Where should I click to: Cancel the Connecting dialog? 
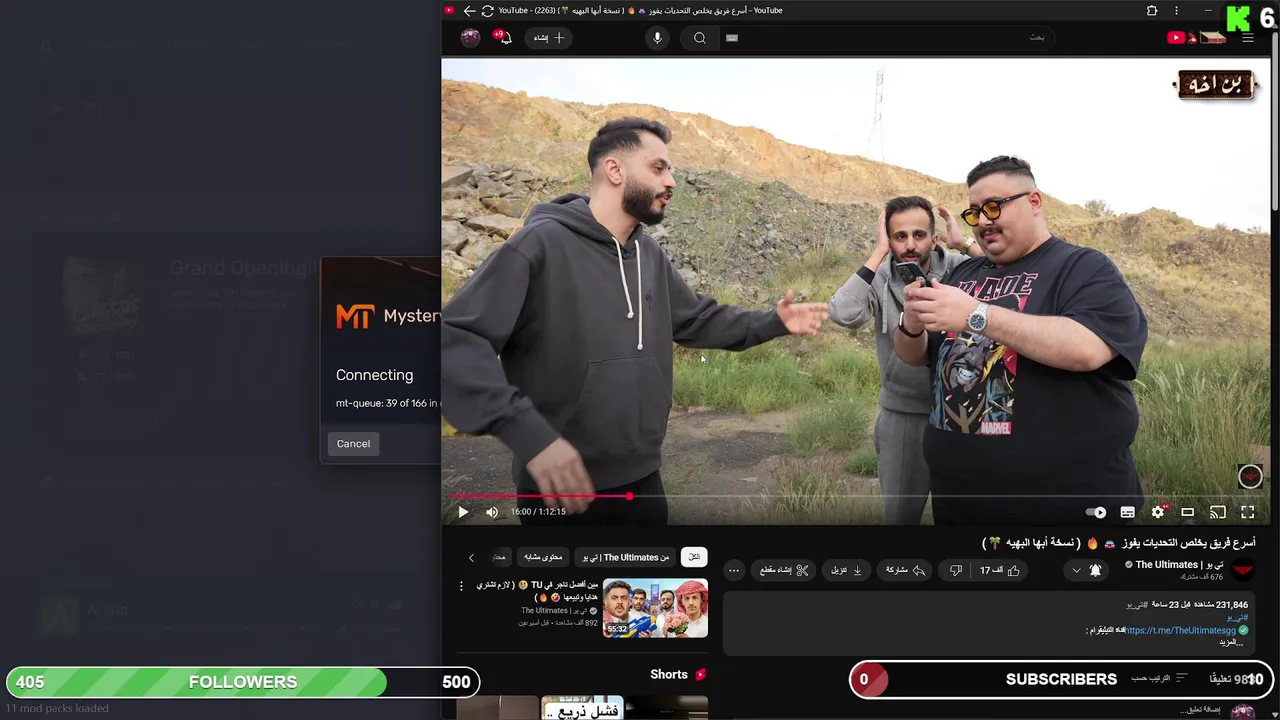tap(353, 444)
